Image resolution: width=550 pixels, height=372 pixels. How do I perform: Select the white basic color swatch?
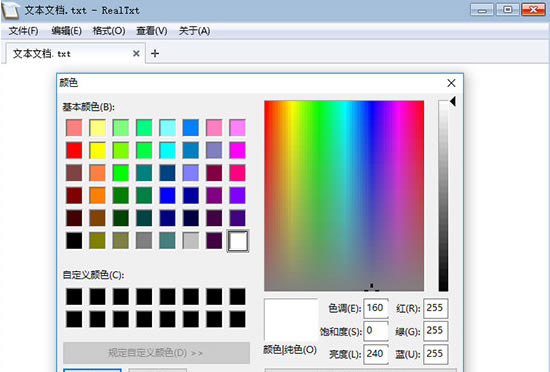pyautogui.click(x=238, y=241)
